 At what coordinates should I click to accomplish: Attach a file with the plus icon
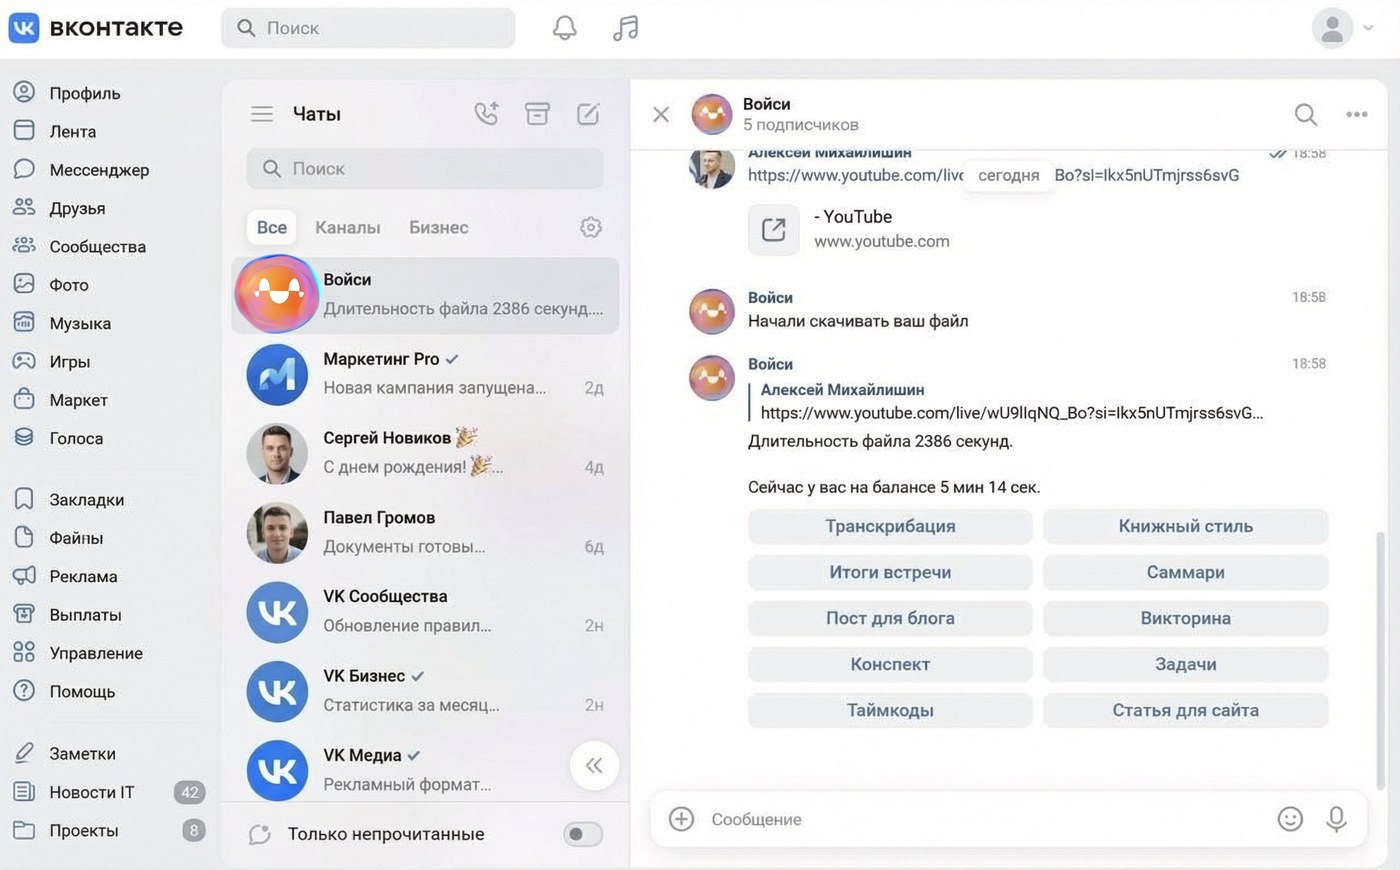pyautogui.click(x=681, y=819)
